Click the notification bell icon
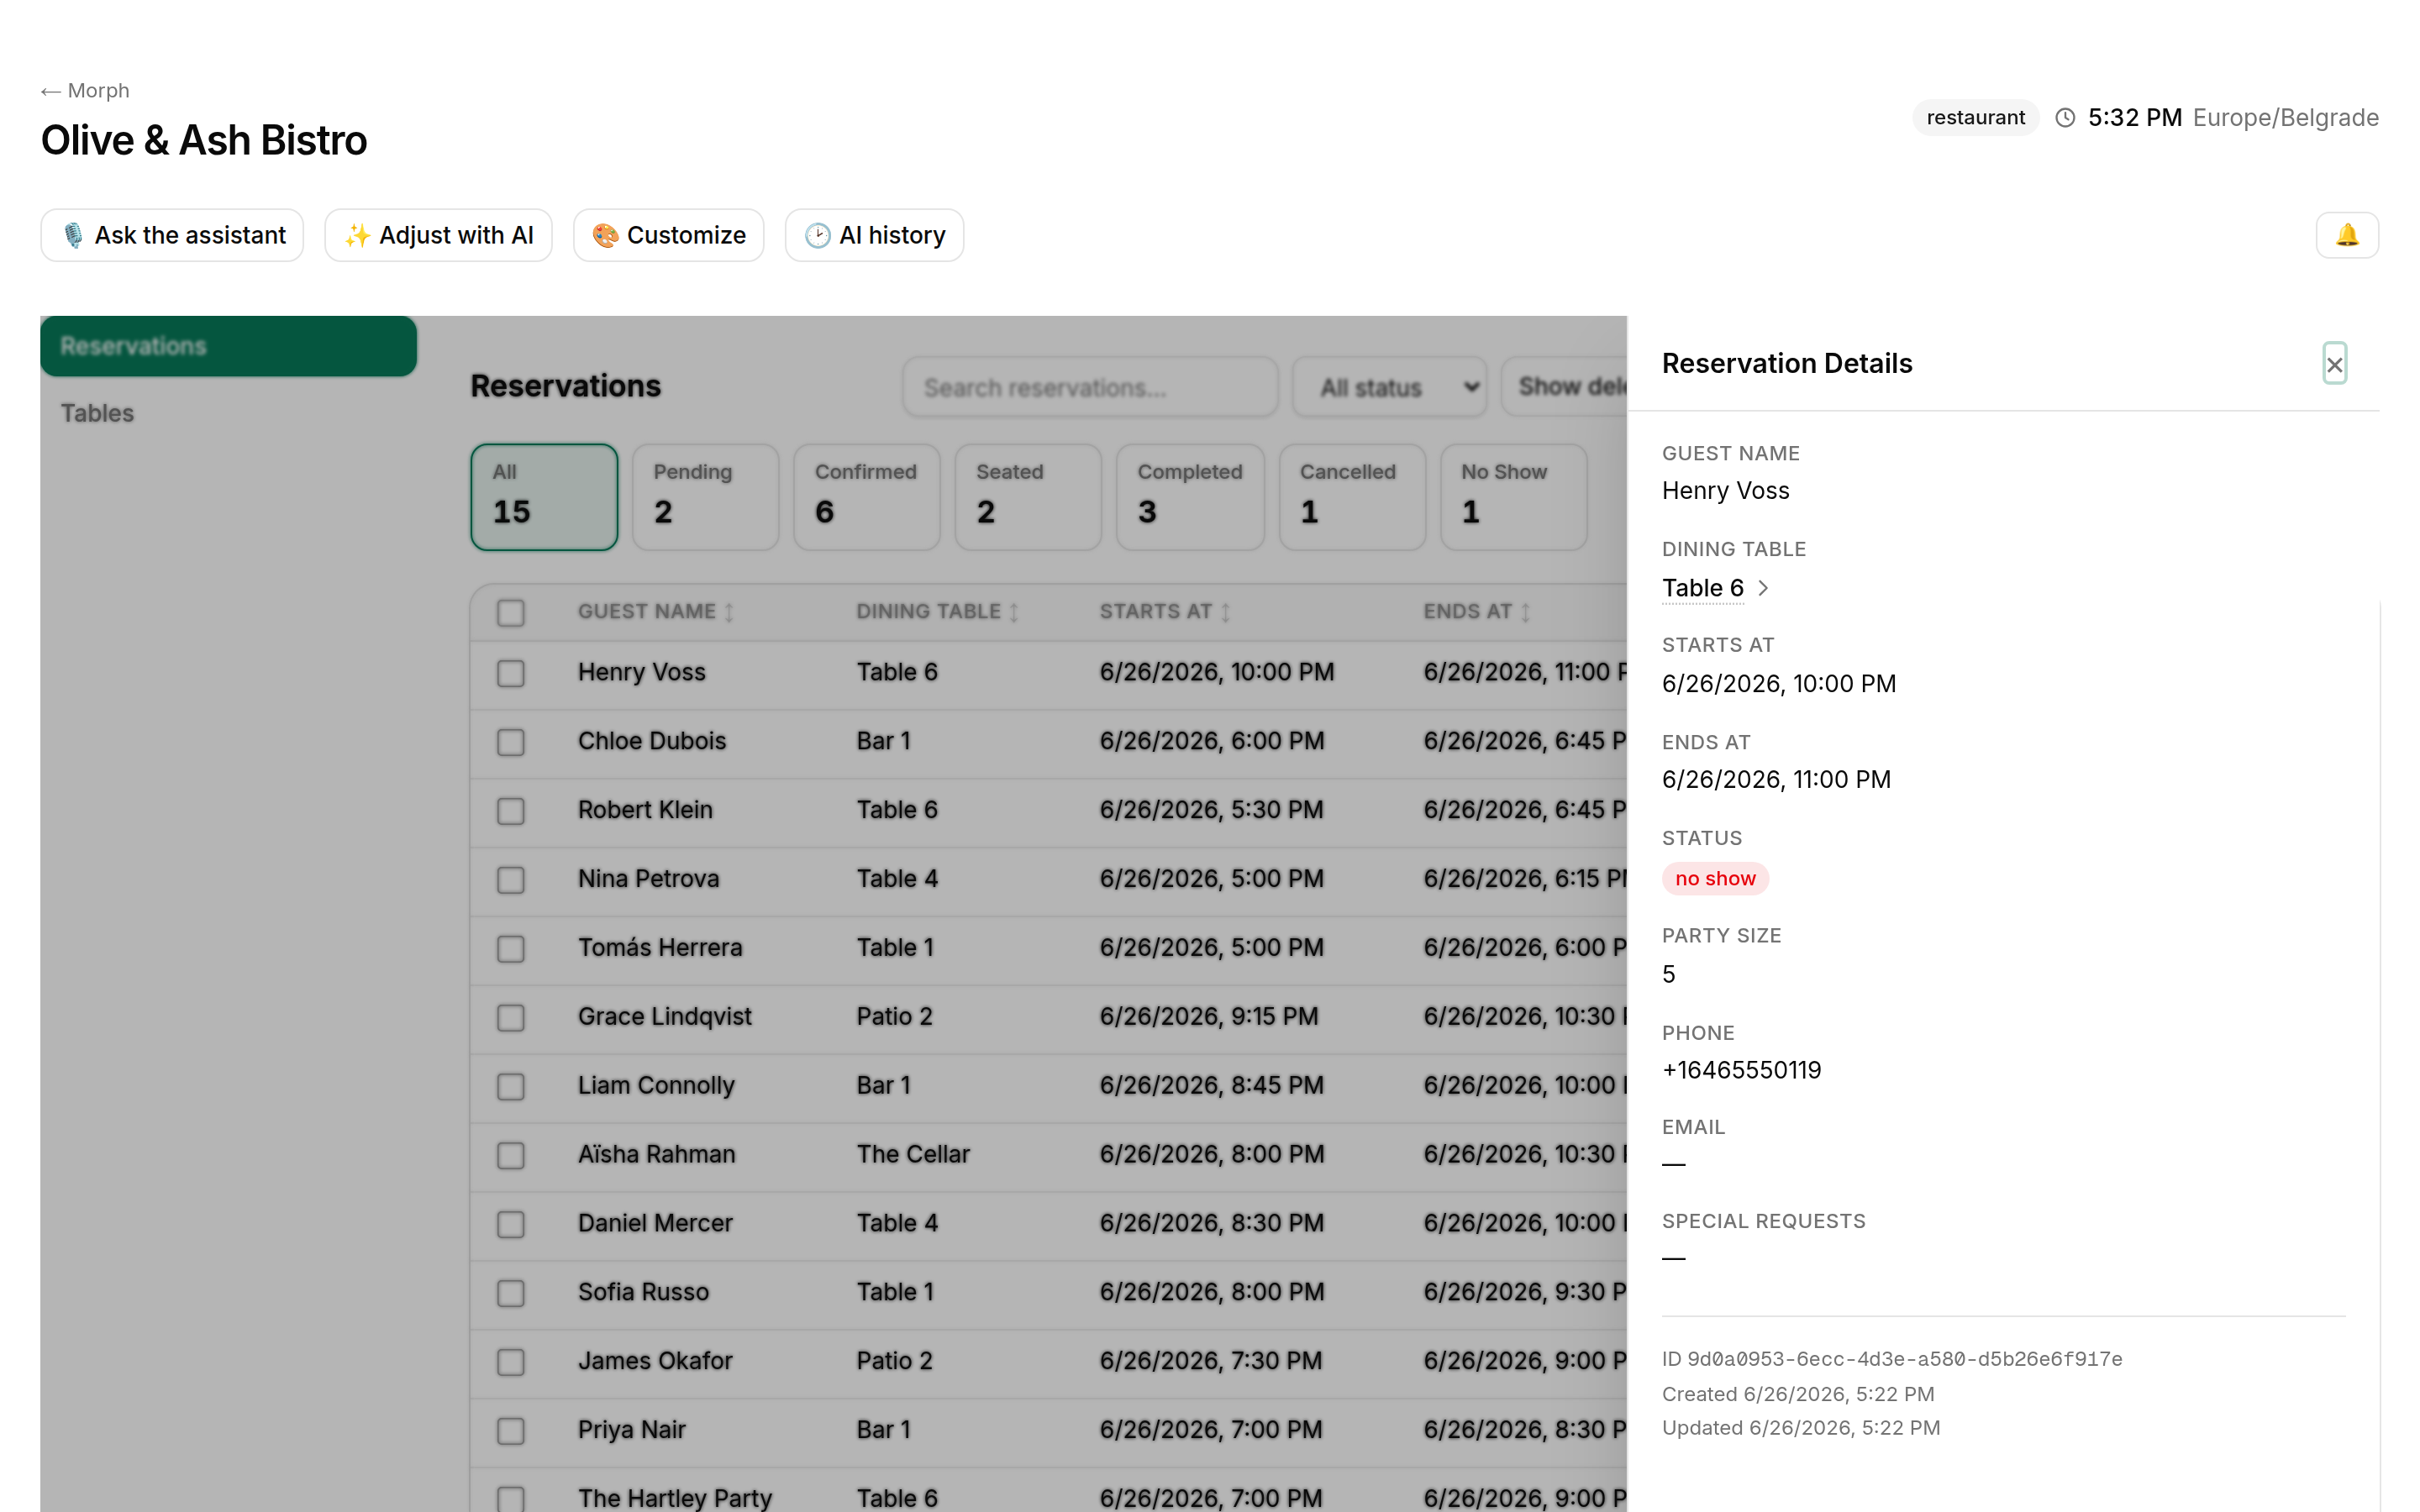The width and height of the screenshot is (2420, 1512). [2346, 235]
